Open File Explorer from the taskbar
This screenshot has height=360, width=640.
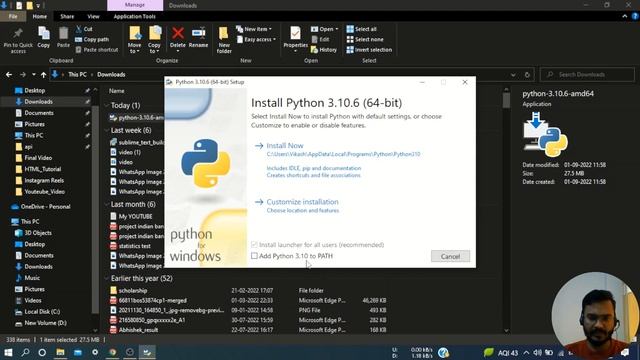pyautogui.click(x=60, y=352)
